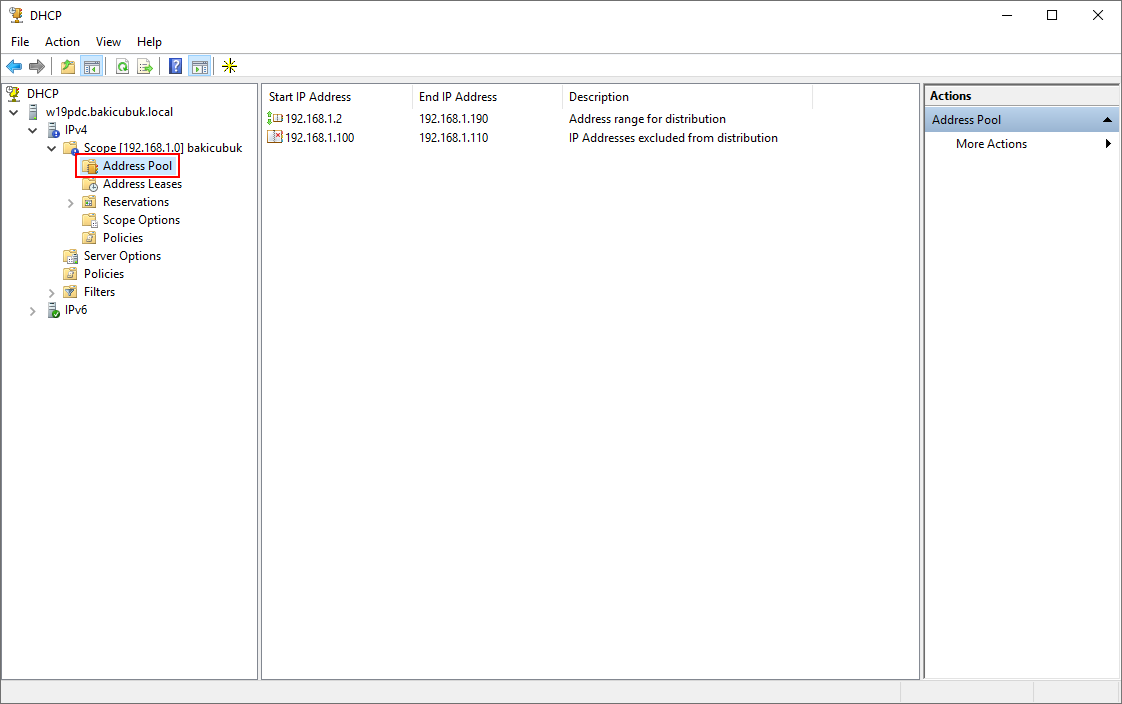Click the exclusion icon for 192.168.1.100
Image resolution: width=1122 pixels, height=704 pixels.
pyautogui.click(x=275, y=137)
